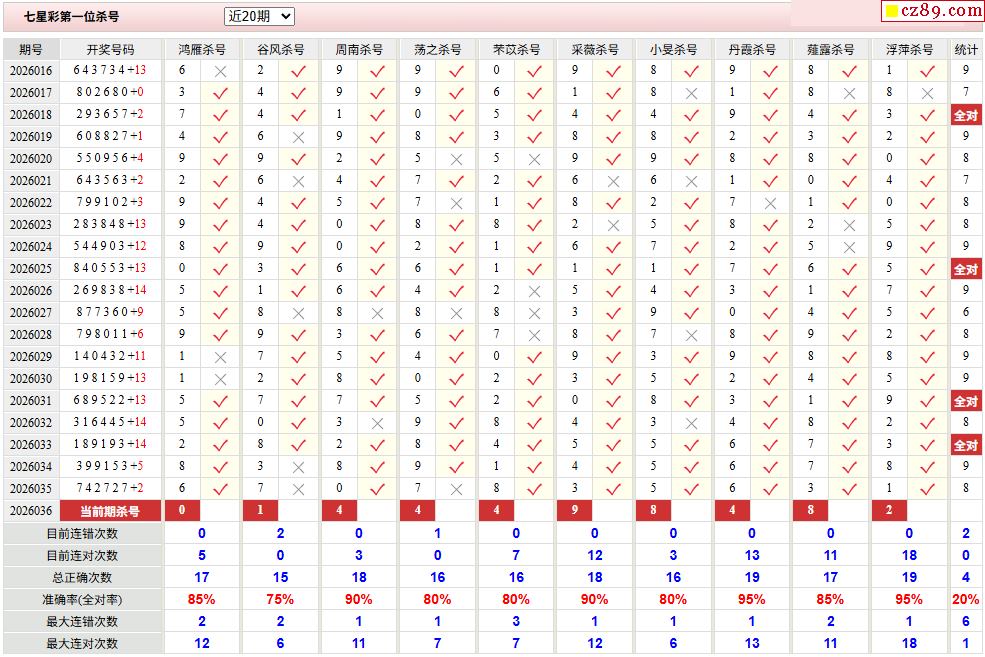Select the draw numbers 8 0 2 6 8 0 +0
The image size is (985, 657).
pos(110,92)
